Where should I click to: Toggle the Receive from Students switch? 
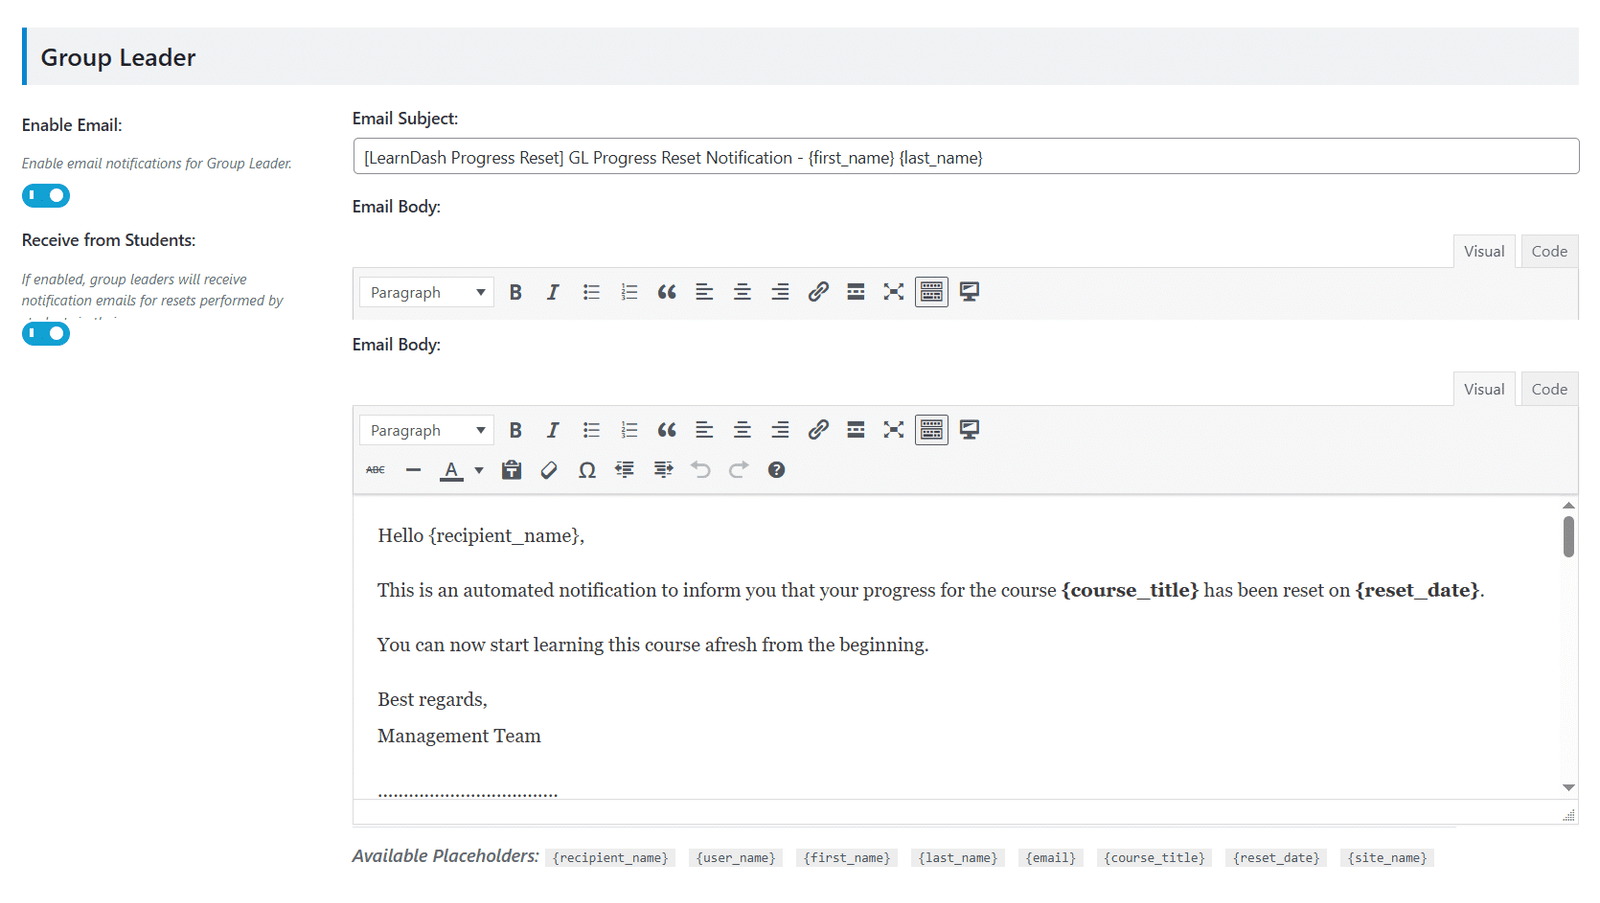coord(46,334)
